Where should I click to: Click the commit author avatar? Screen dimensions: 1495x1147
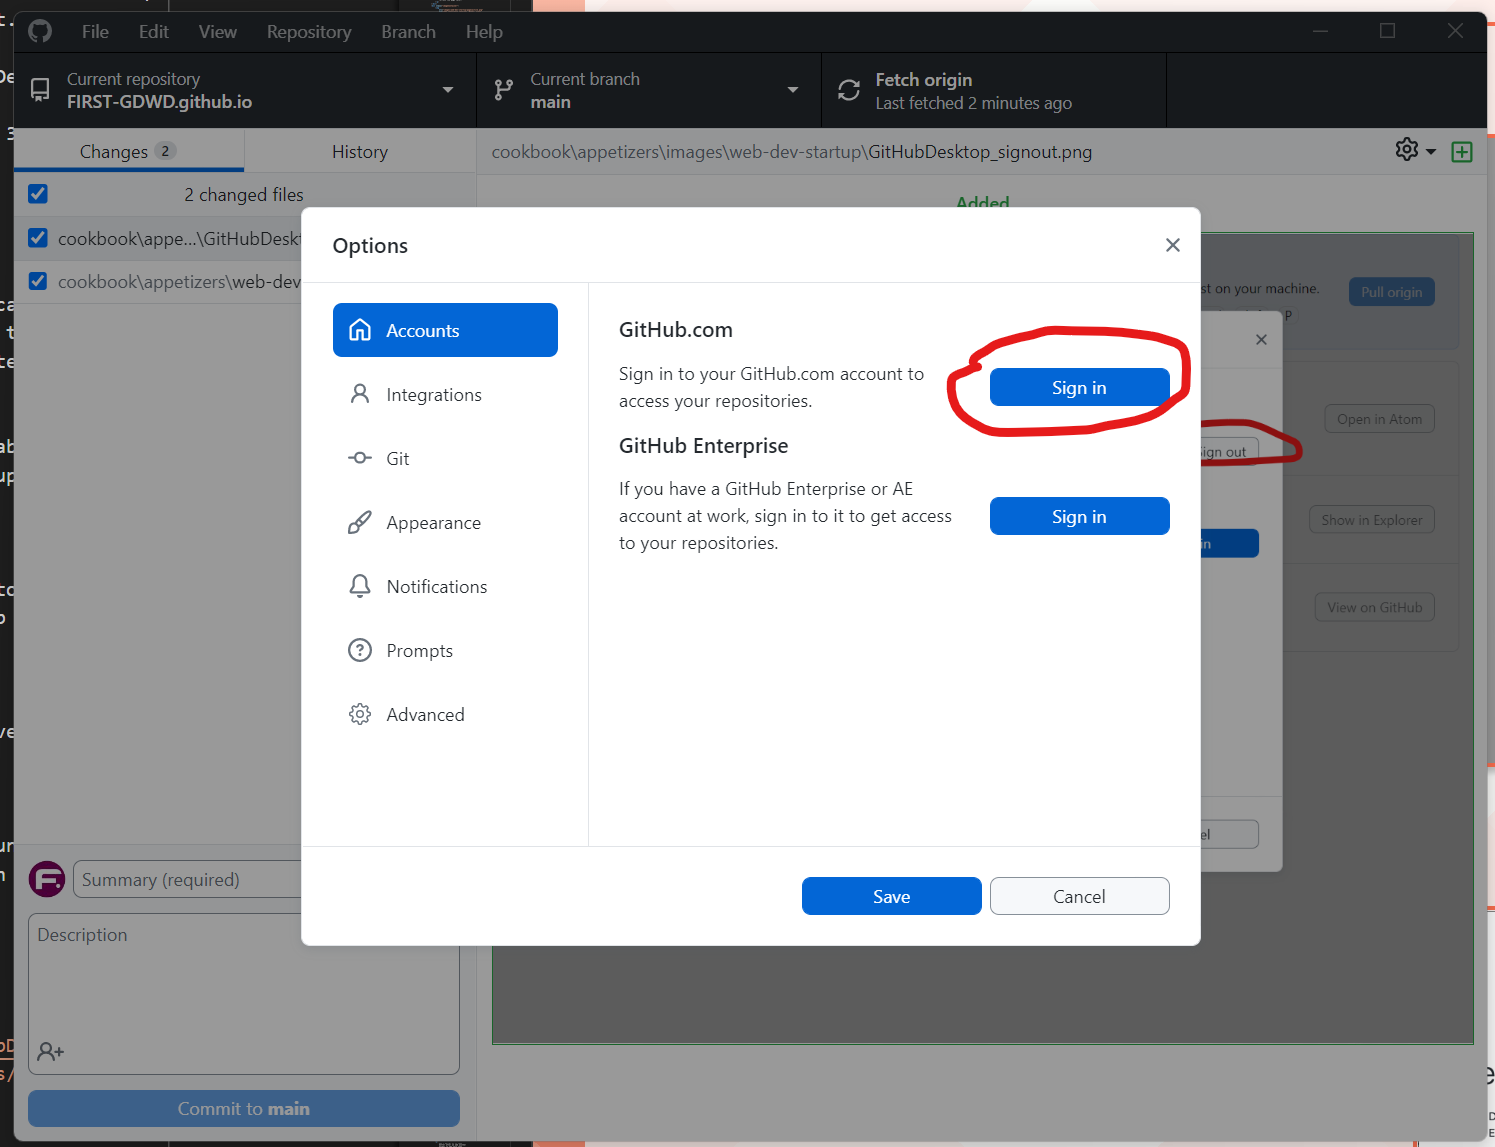pos(47,879)
